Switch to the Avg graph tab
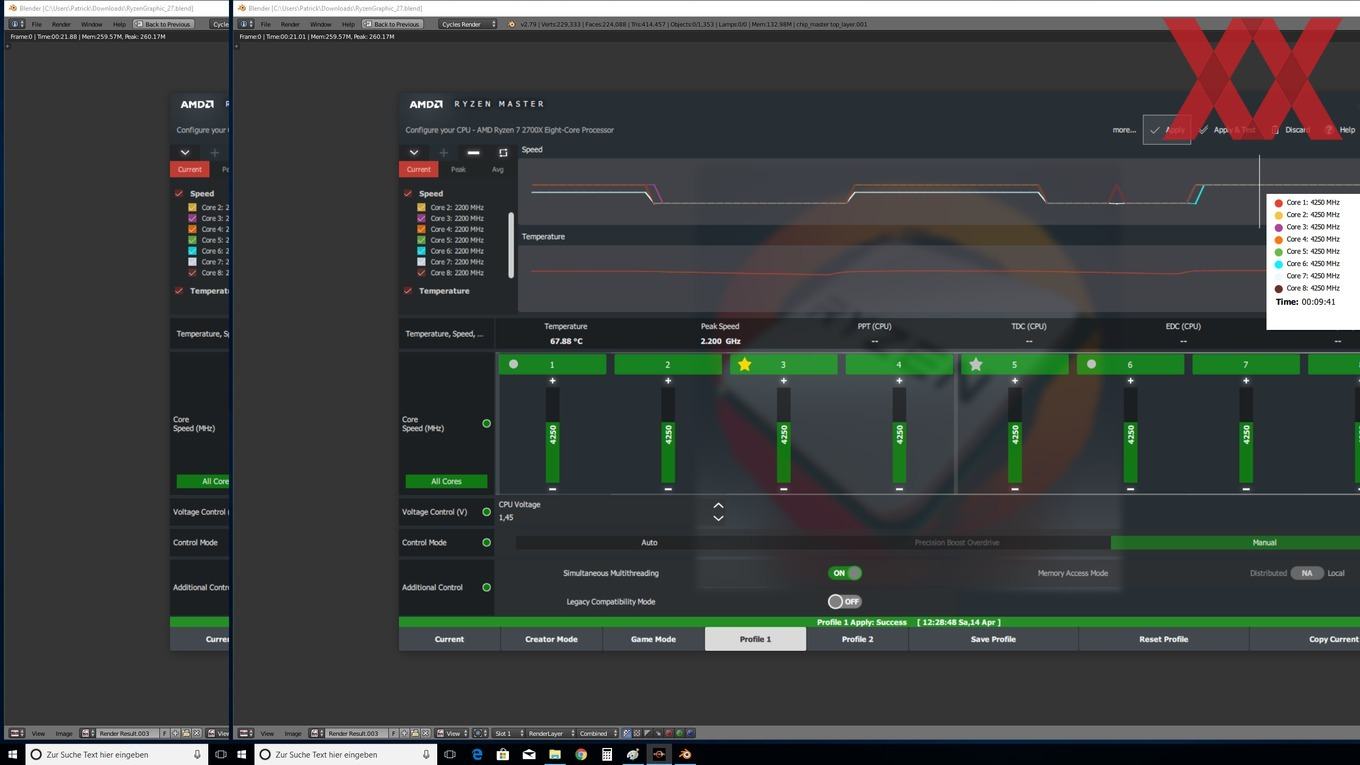 coord(497,169)
